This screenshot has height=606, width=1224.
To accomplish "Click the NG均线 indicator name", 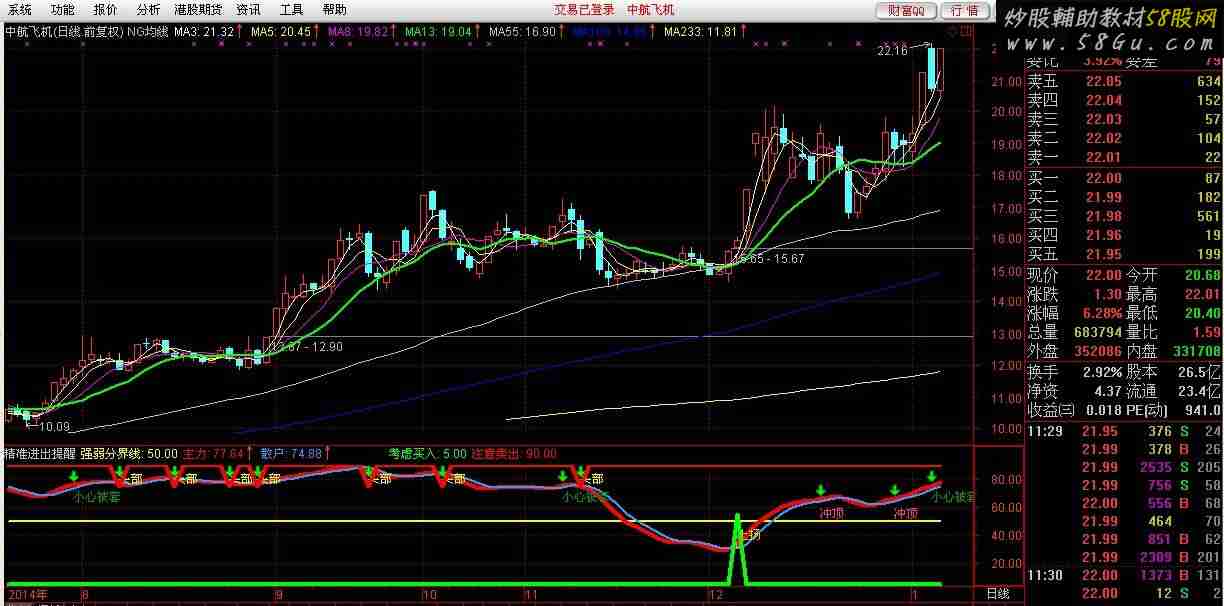I will pos(148,31).
